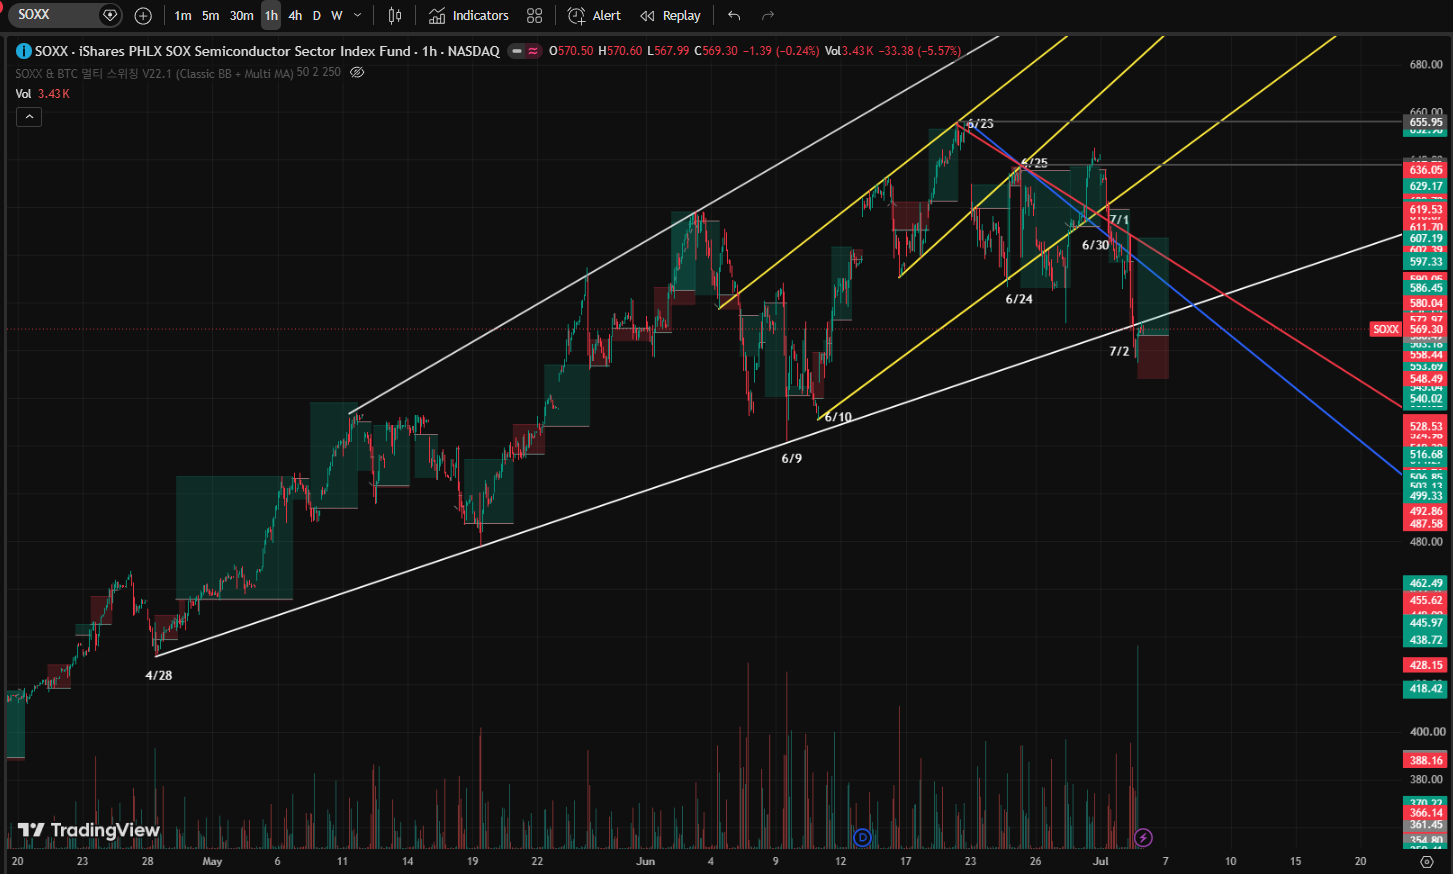1453x874 pixels.
Task: Click the SOXX symbol search box
Action: pyautogui.click(x=66, y=15)
